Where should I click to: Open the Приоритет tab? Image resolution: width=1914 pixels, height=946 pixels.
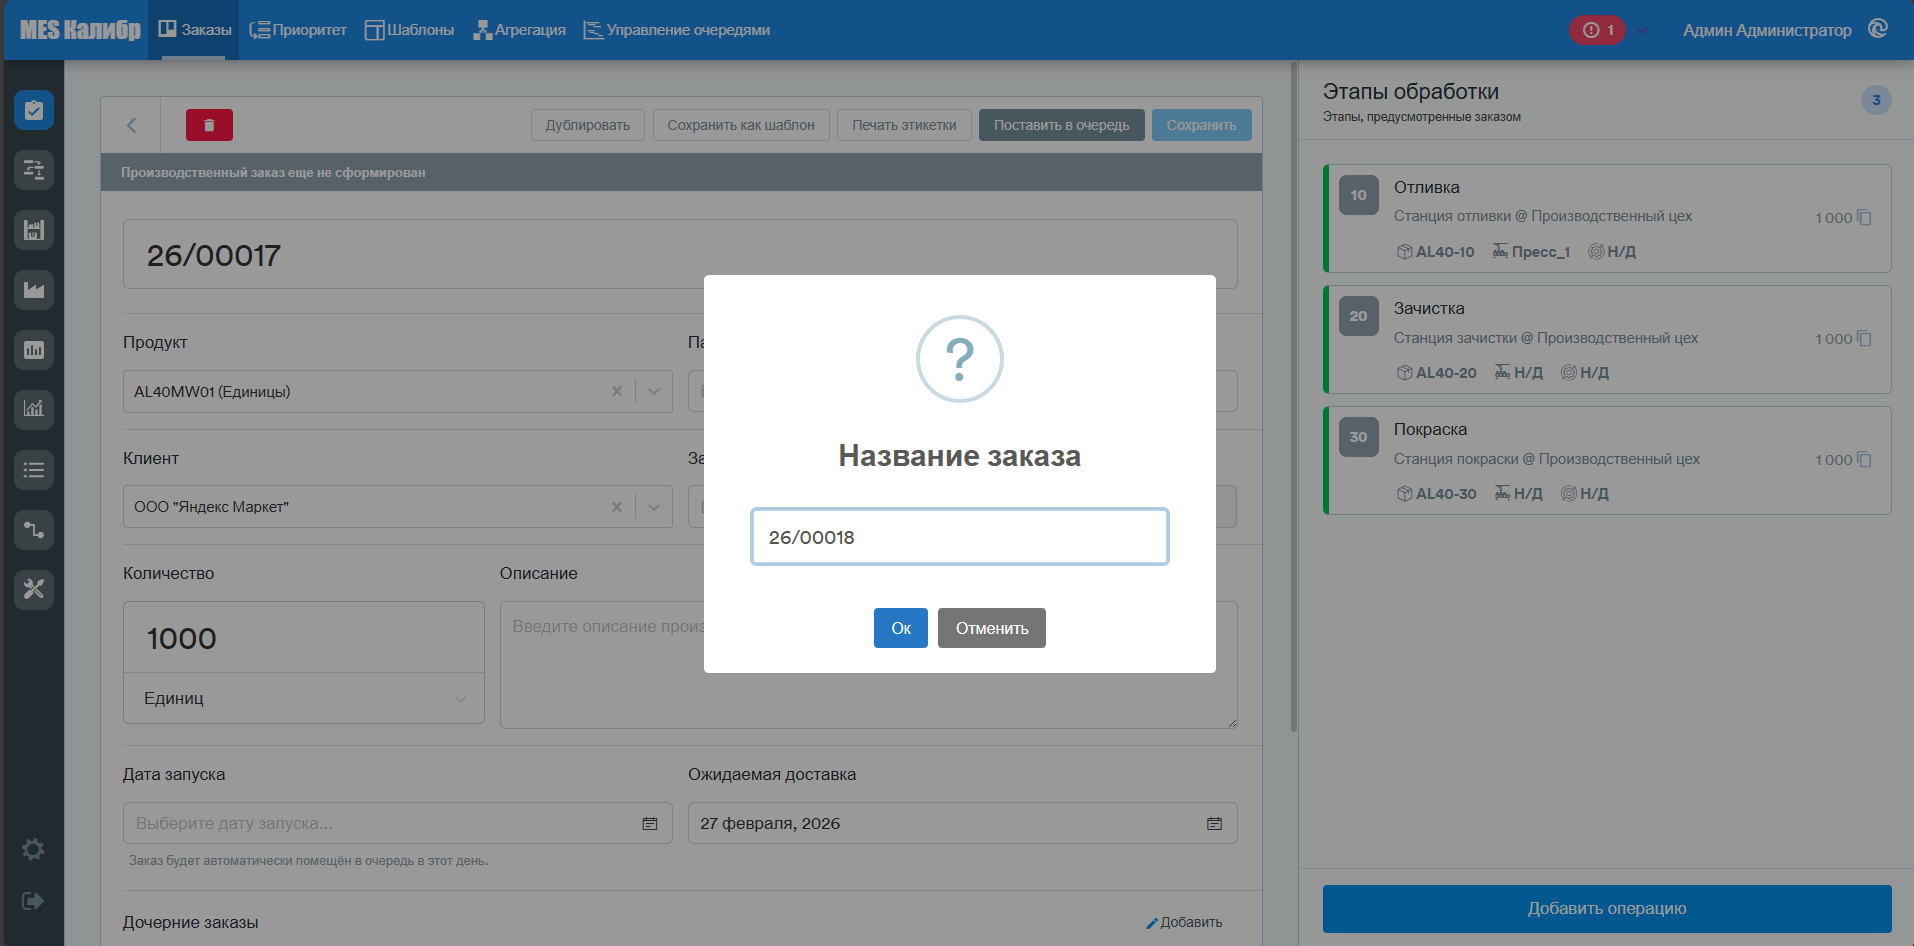pos(297,30)
